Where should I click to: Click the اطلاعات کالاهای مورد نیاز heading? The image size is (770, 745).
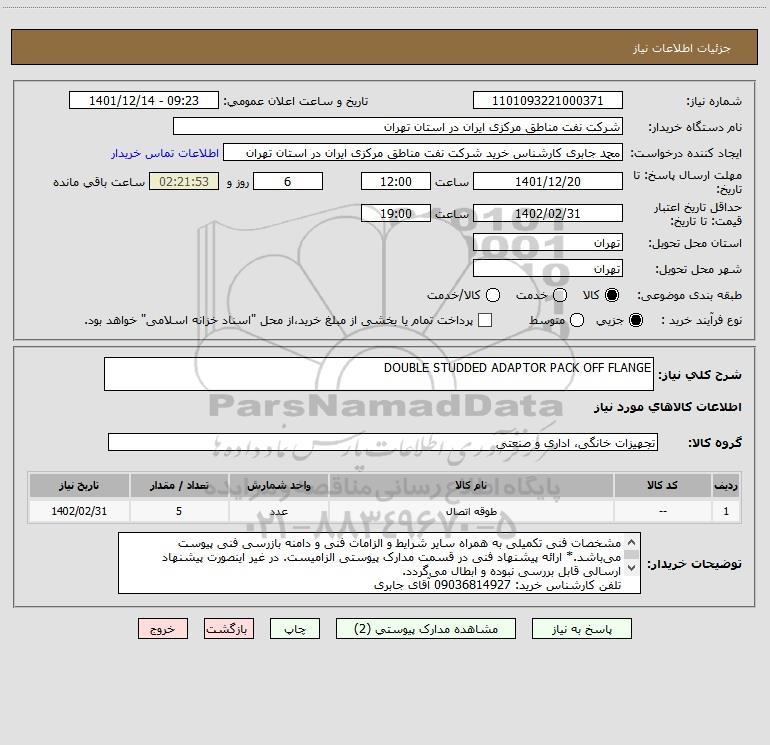click(x=667, y=407)
